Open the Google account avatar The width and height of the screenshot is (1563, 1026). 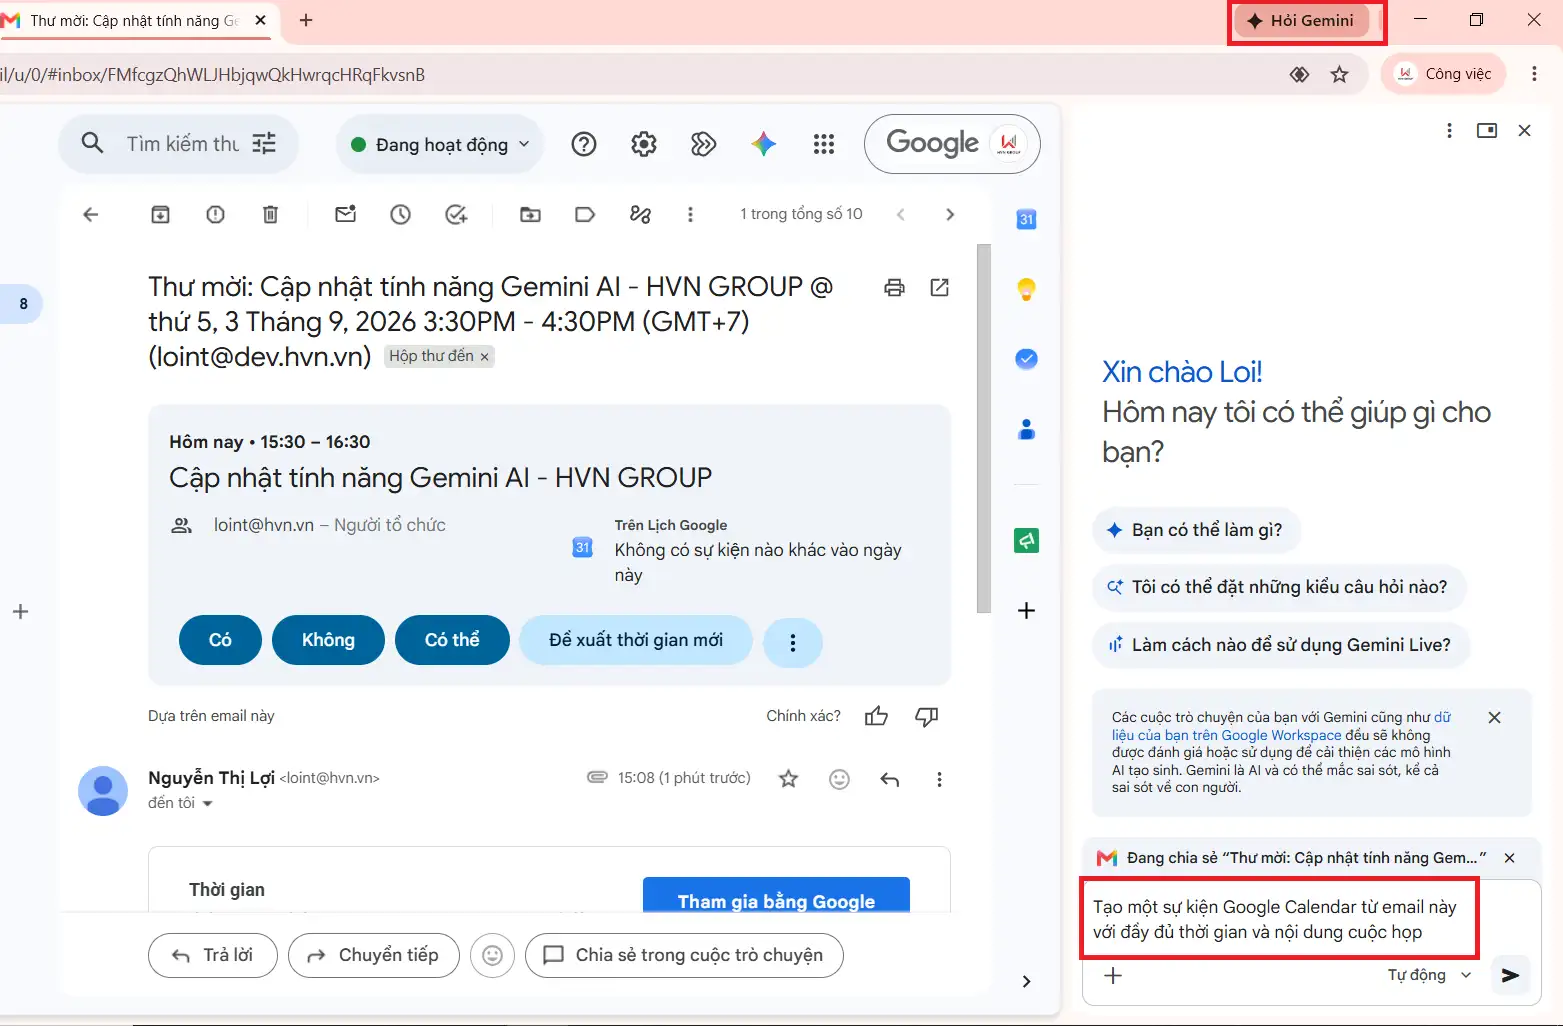coord(1009,144)
